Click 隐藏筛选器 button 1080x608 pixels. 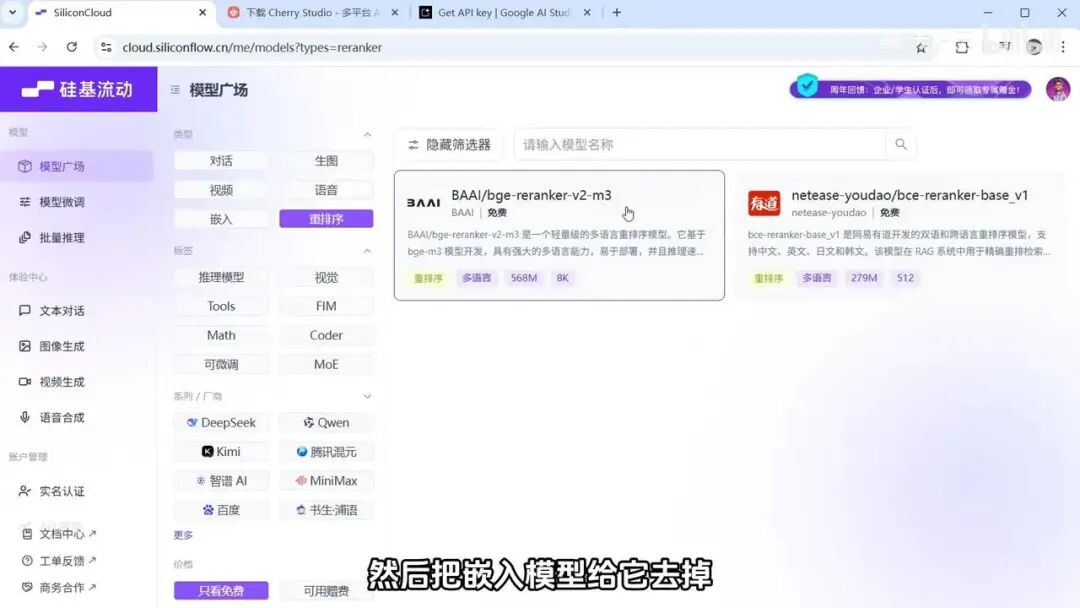449,145
